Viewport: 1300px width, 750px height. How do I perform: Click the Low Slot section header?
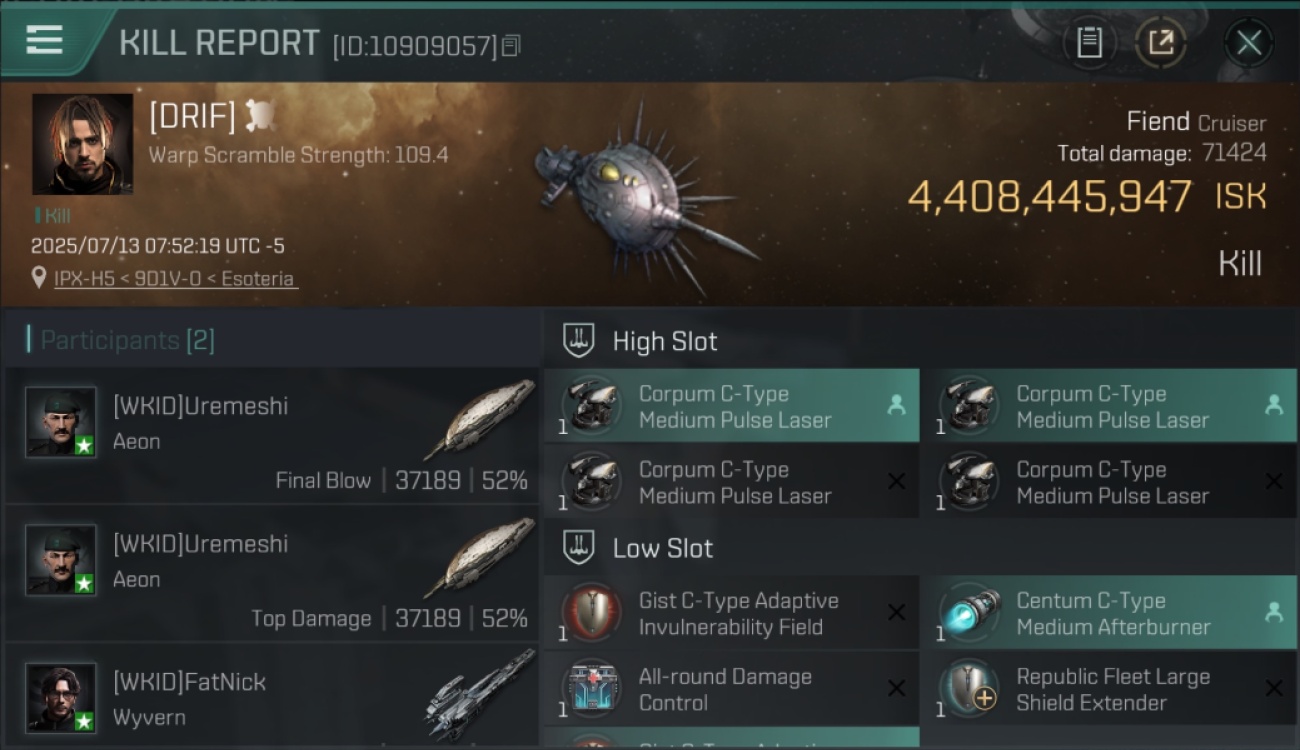pyautogui.click(x=662, y=548)
